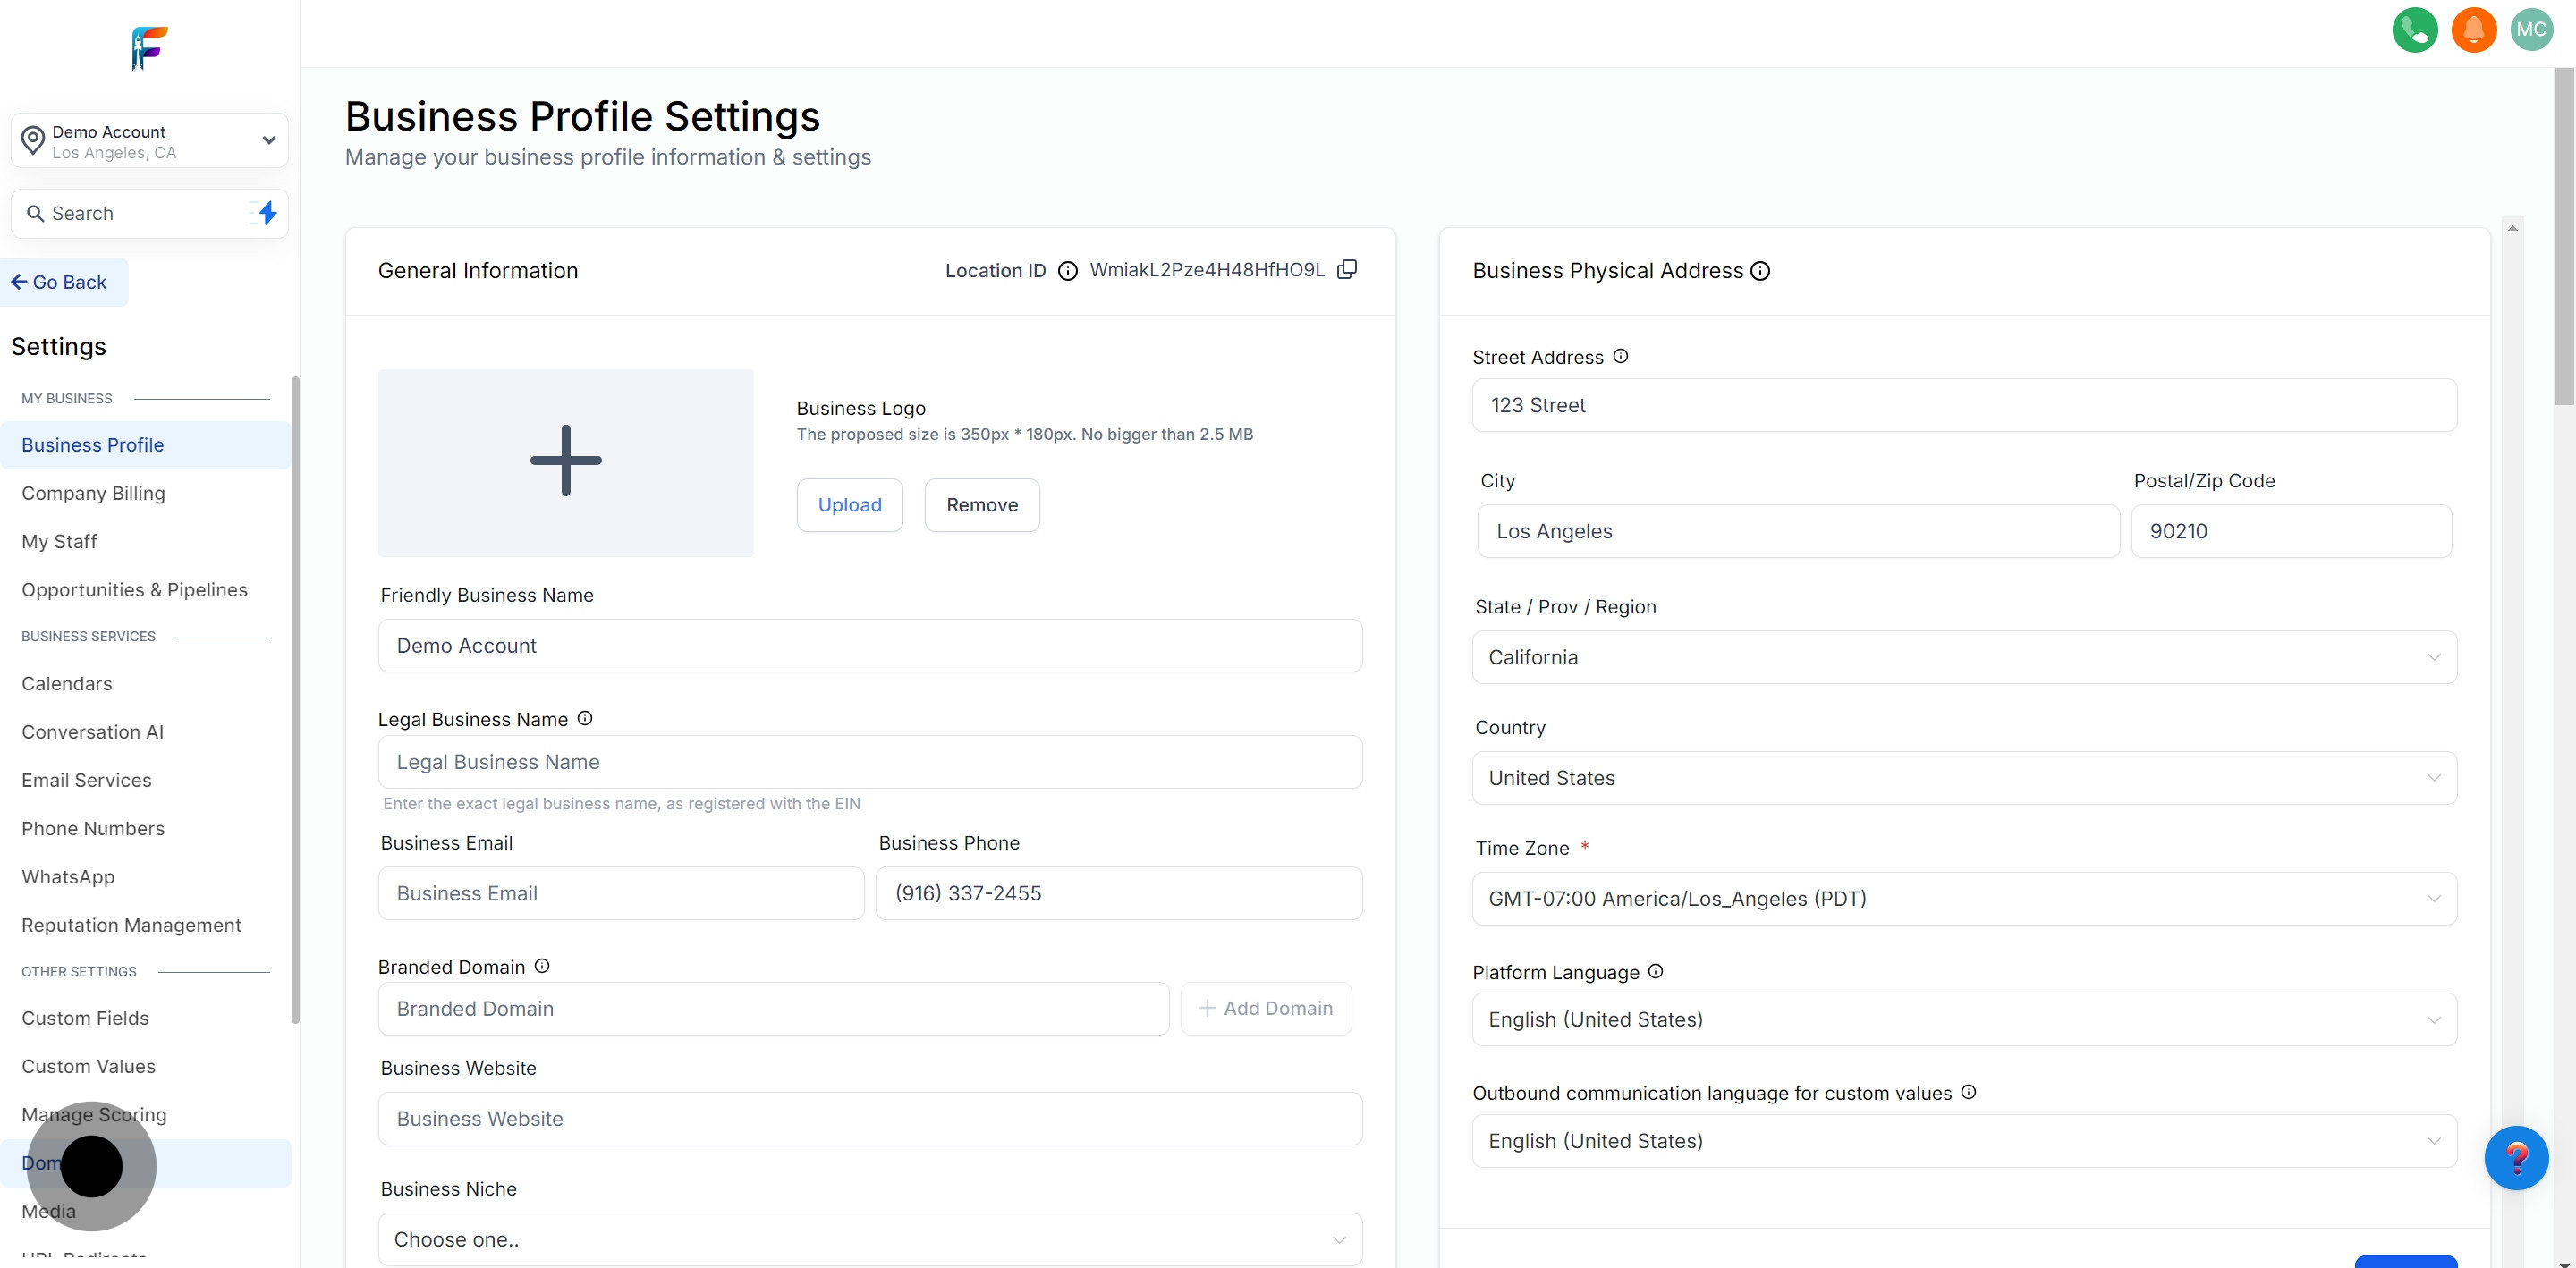Navigate to Custom Fields

[x=85, y=1018]
